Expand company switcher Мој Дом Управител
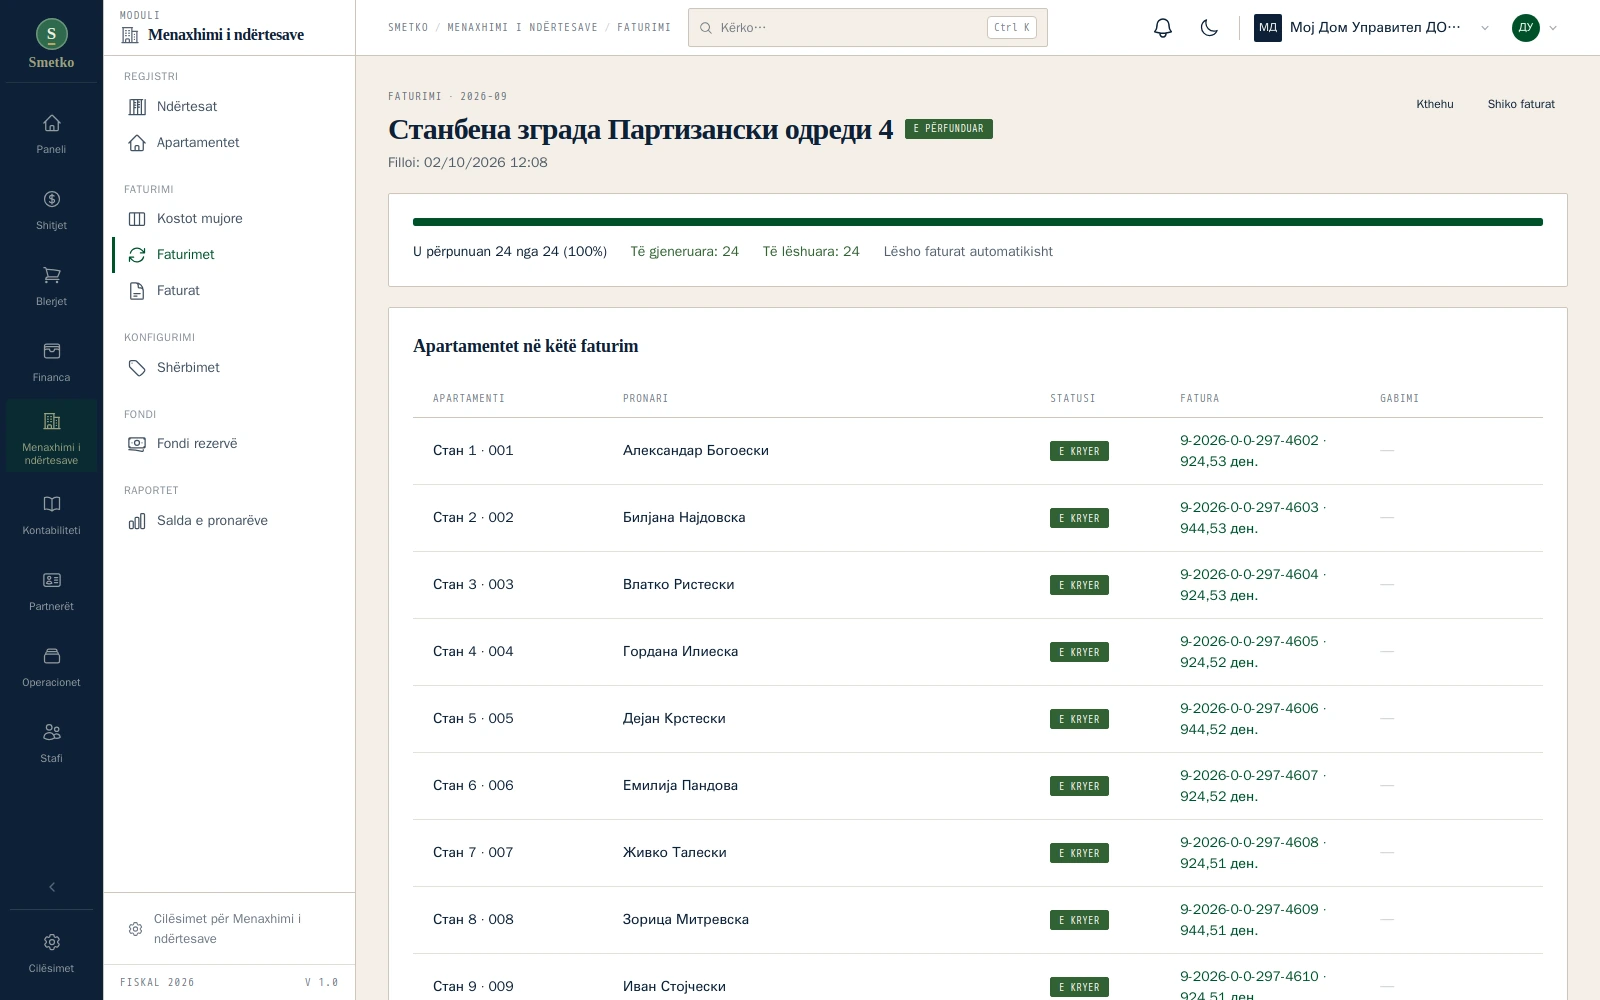Image resolution: width=1600 pixels, height=1000 pixels. [1372, 28]
